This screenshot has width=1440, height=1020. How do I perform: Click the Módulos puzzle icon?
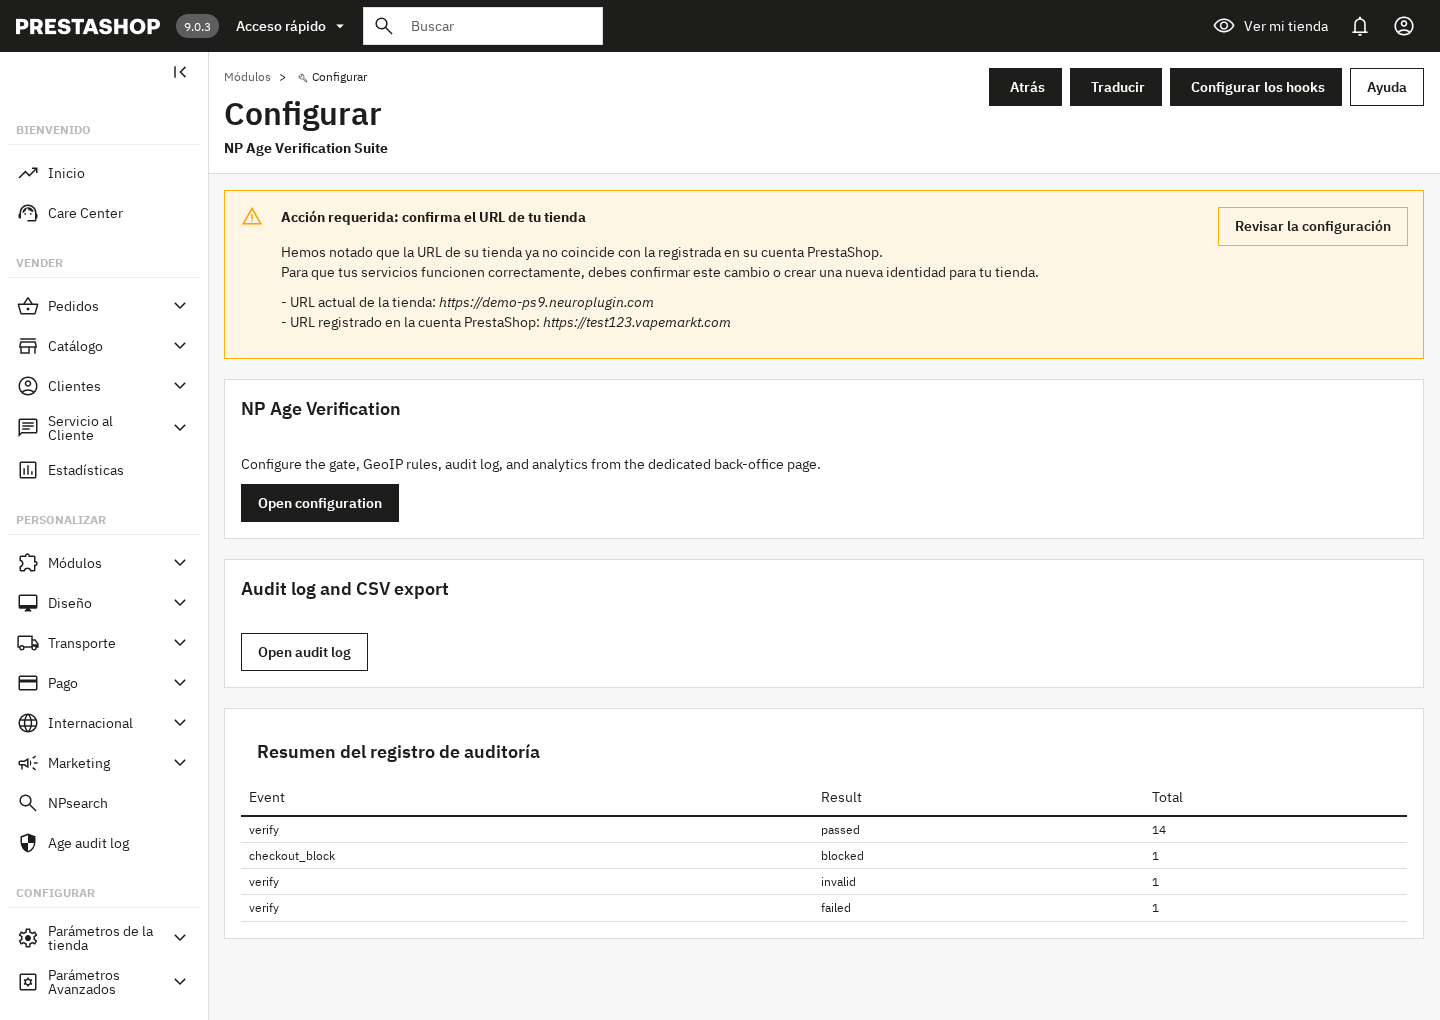[x=28, y=563]
